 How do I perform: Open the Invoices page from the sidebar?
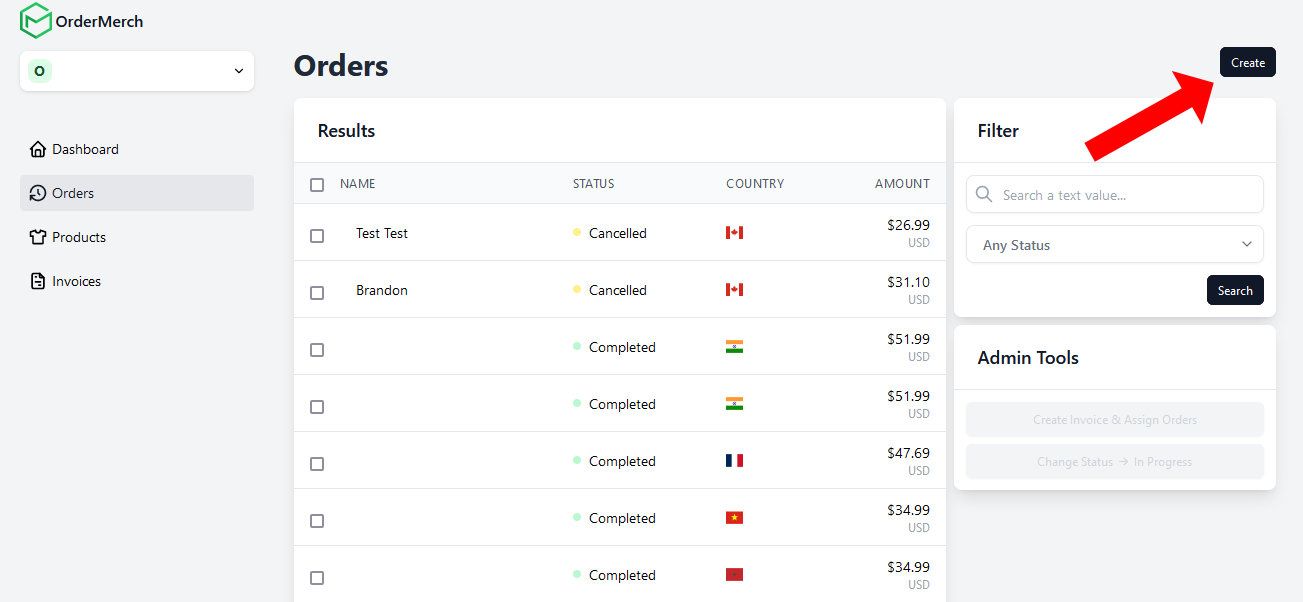[76, 281]
